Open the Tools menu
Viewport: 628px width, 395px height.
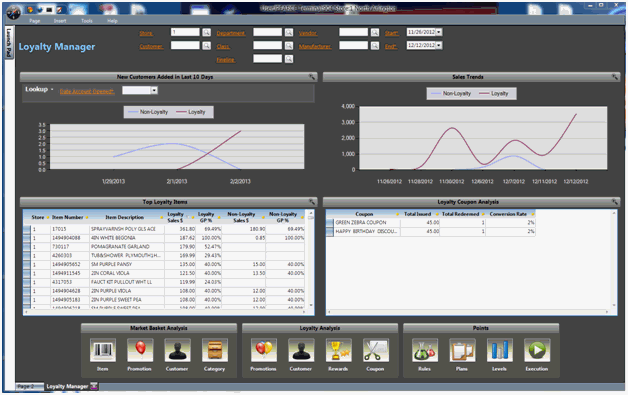(87, 21)
